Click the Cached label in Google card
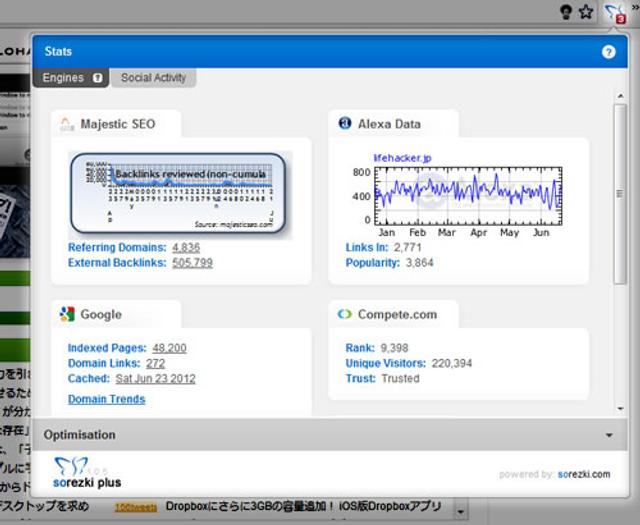The image size is (640, 525). coord(89,379)
